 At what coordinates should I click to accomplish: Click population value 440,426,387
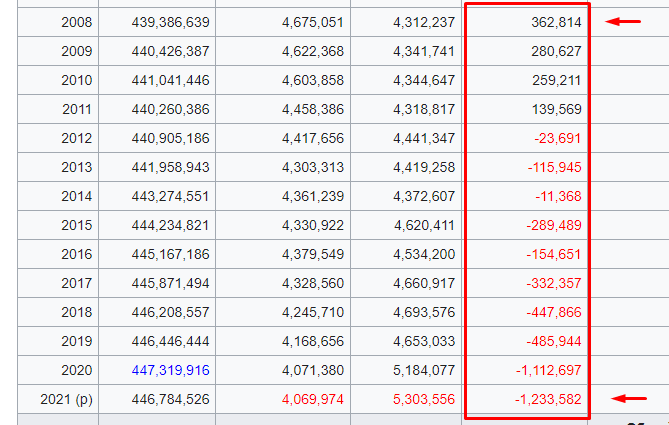tap(170, 51)
